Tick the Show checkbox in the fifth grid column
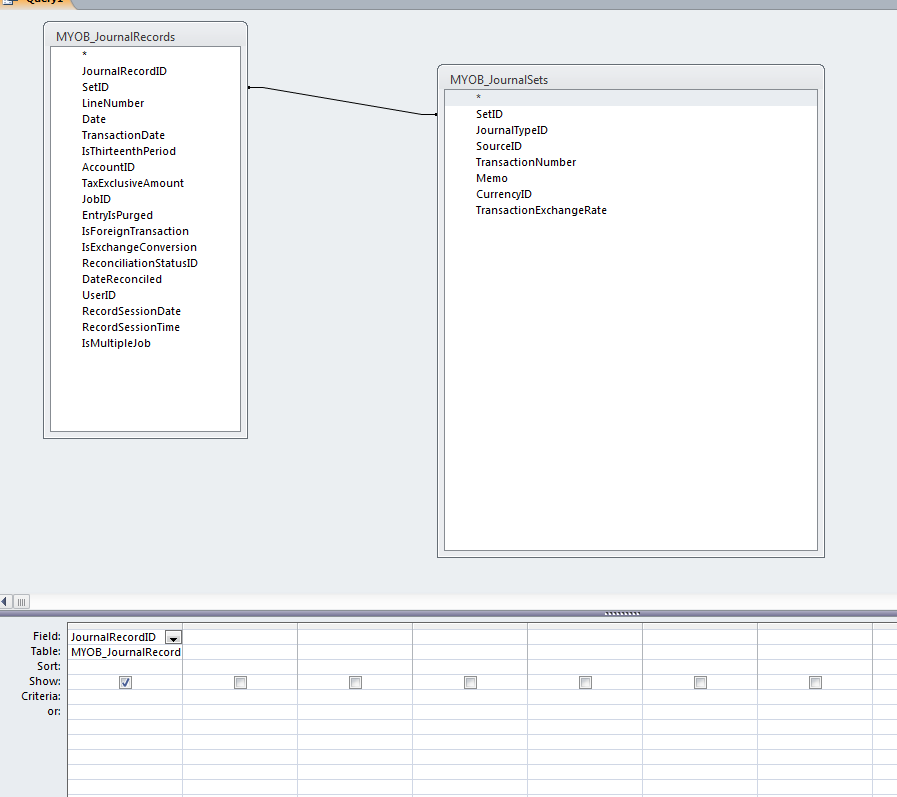 click(x=585, y=683)
